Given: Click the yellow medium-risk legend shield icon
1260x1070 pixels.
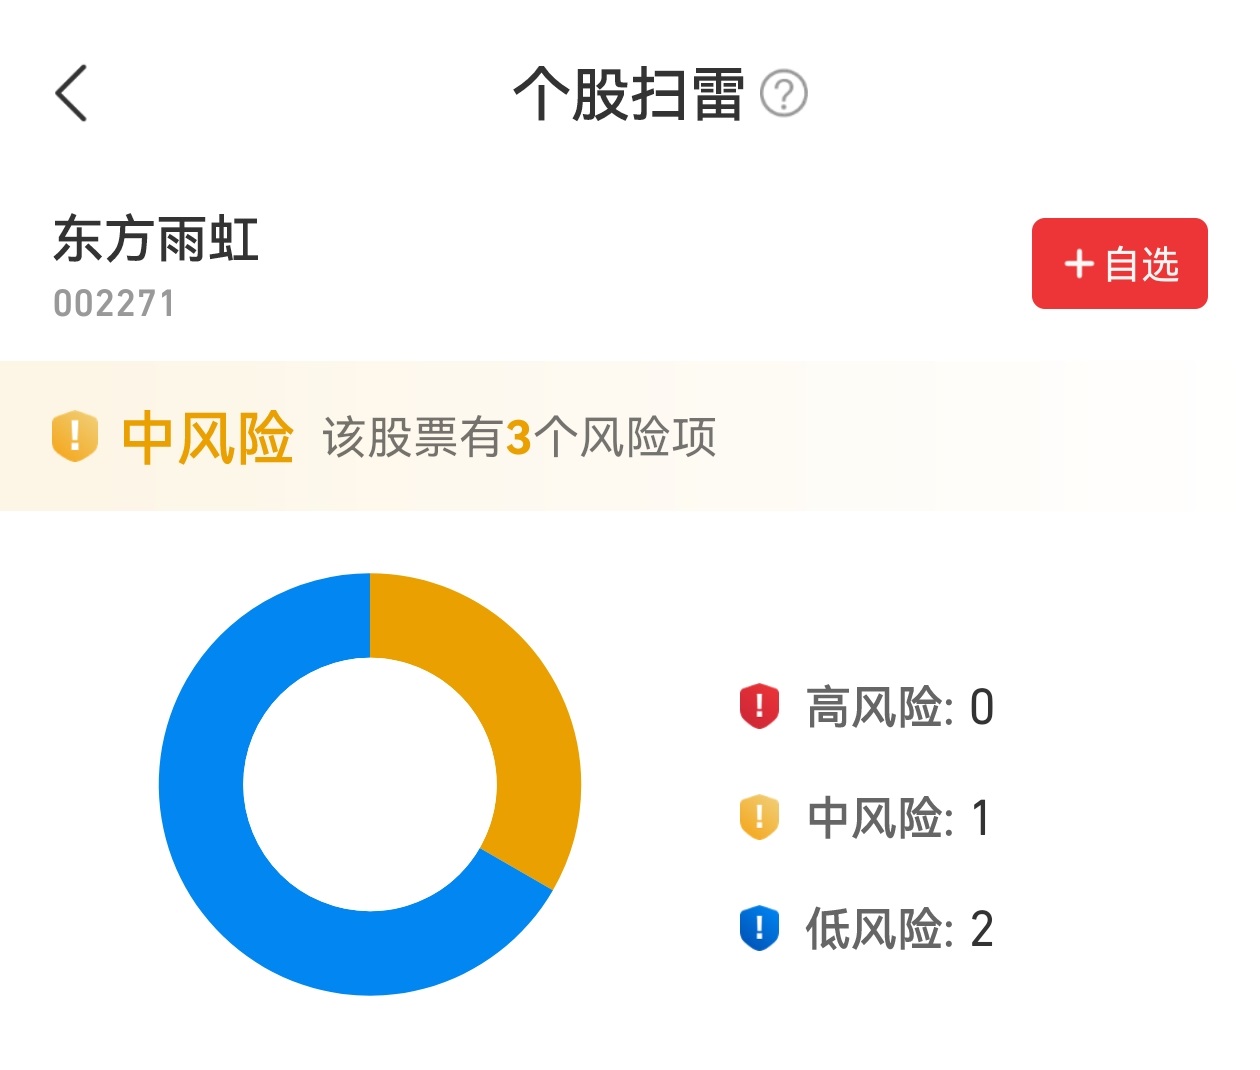Looking at the screenshot, I should pyautogui.click(x=759, y=817).
